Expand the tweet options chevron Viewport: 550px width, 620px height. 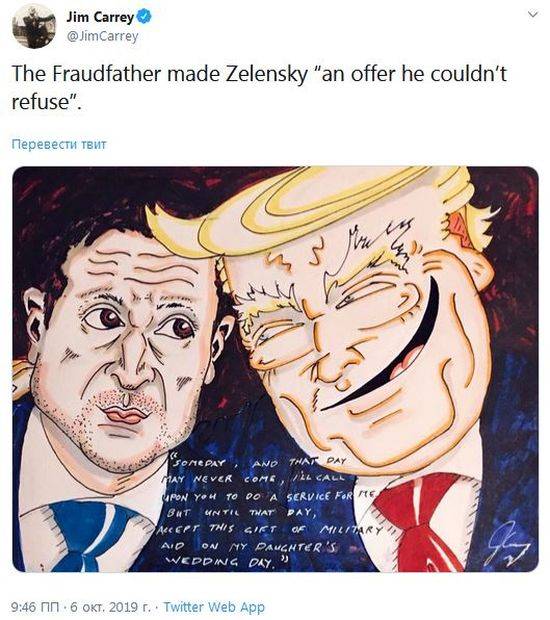click(x=533, y=14)
